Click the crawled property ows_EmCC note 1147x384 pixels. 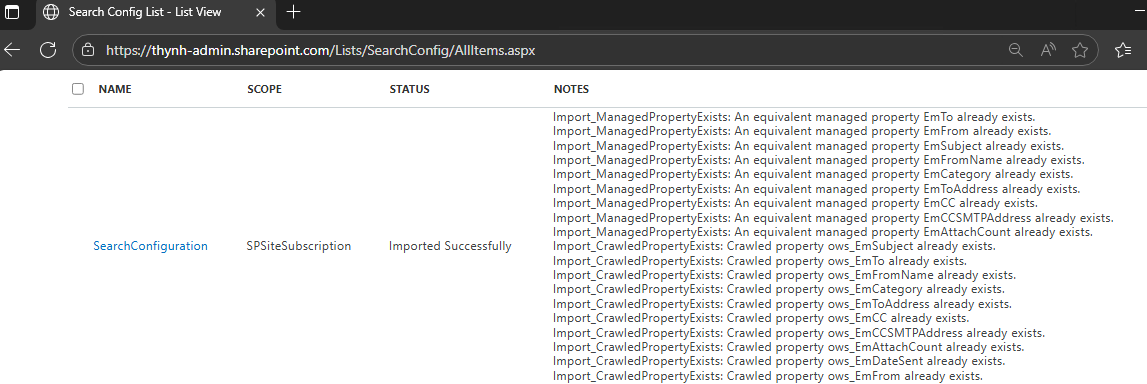click(x=761, y=318)
